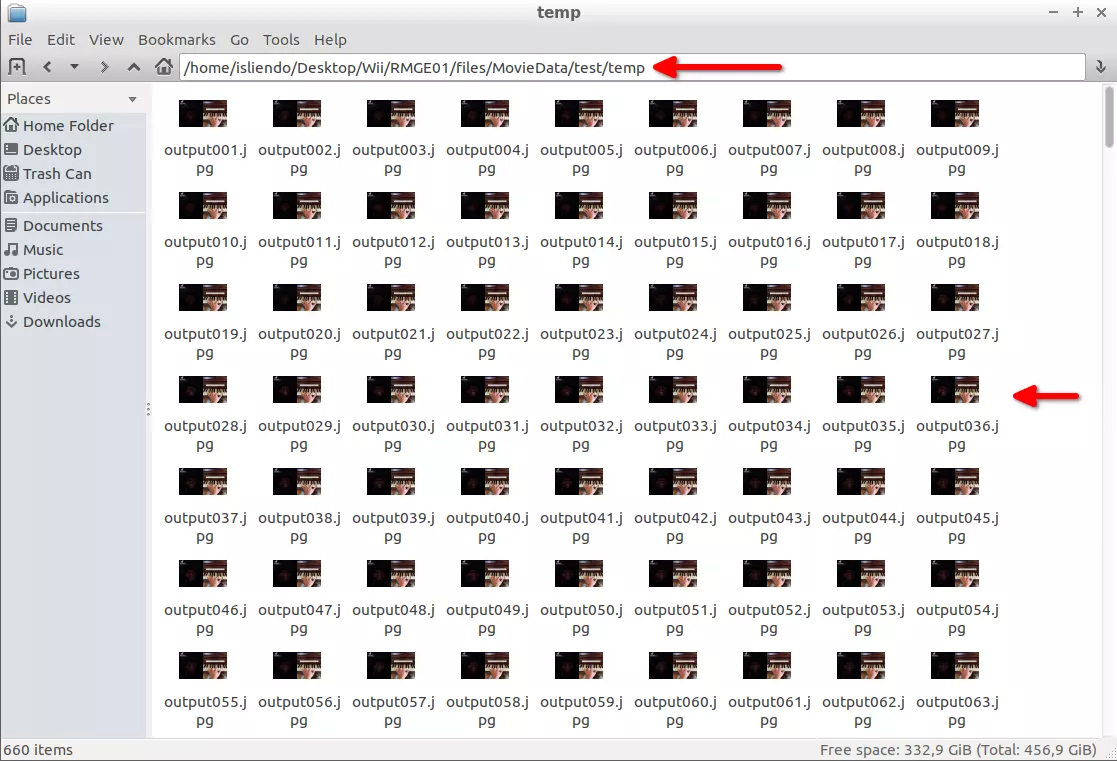1117x761 pixels.
Task: Select output036.jpg thumbnail
Action: click(x=955, y=389)
